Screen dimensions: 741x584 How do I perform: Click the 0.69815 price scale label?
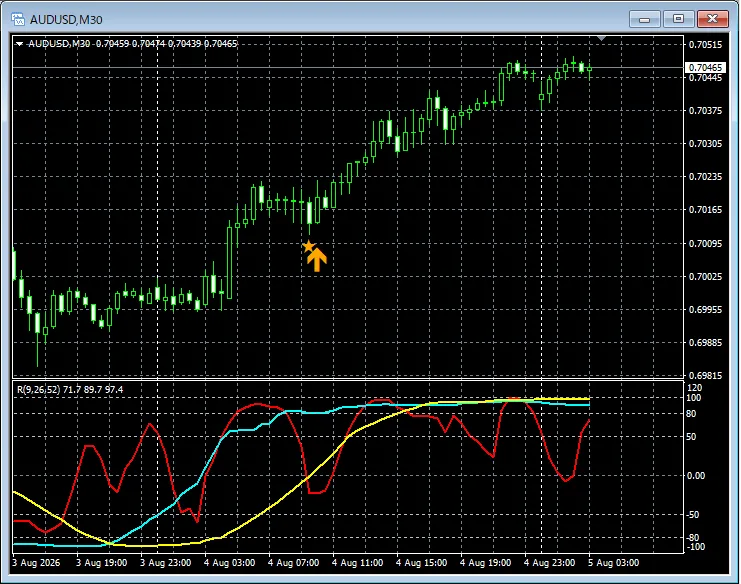[706, 376]
